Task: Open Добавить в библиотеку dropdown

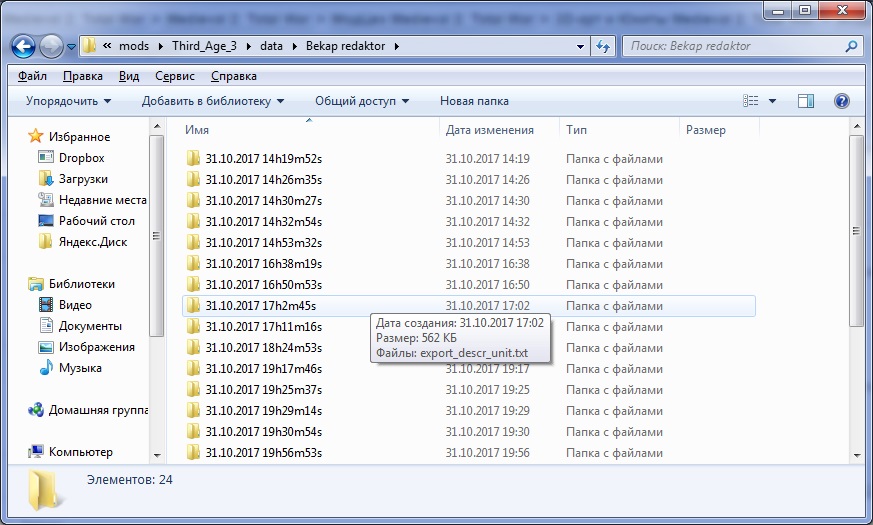Action: tap(213, 101)
